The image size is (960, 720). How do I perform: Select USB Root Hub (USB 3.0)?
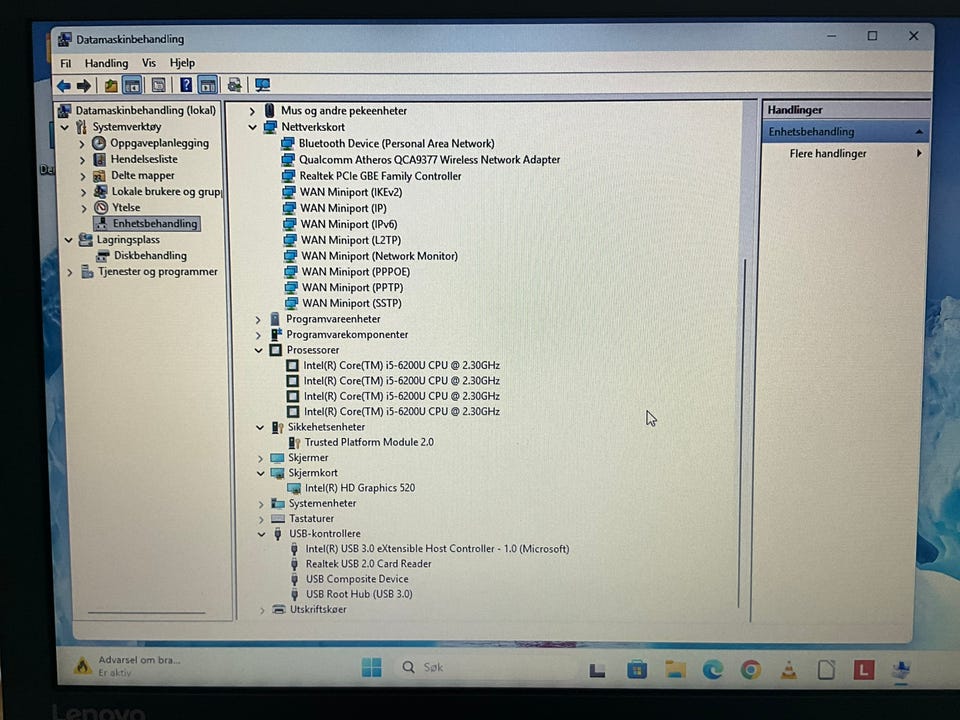pyautogui.click(x=359, y=594)
